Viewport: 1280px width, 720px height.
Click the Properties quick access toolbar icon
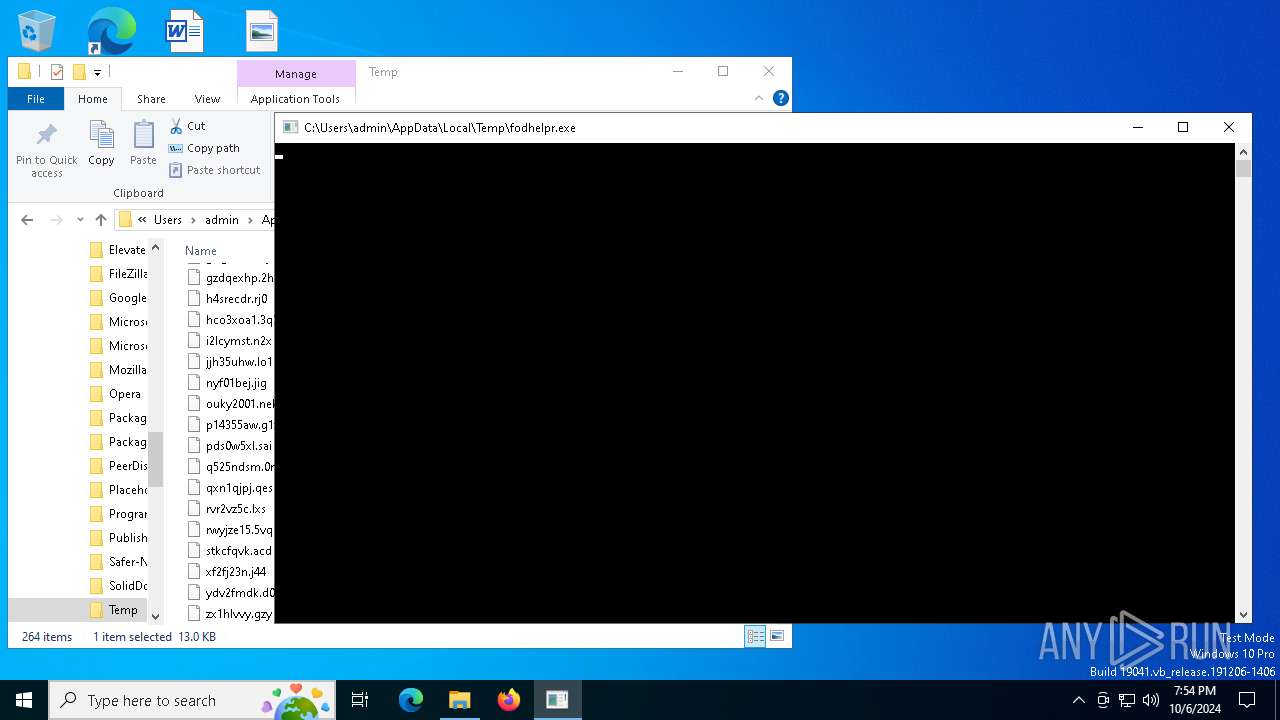pos(57,72)
